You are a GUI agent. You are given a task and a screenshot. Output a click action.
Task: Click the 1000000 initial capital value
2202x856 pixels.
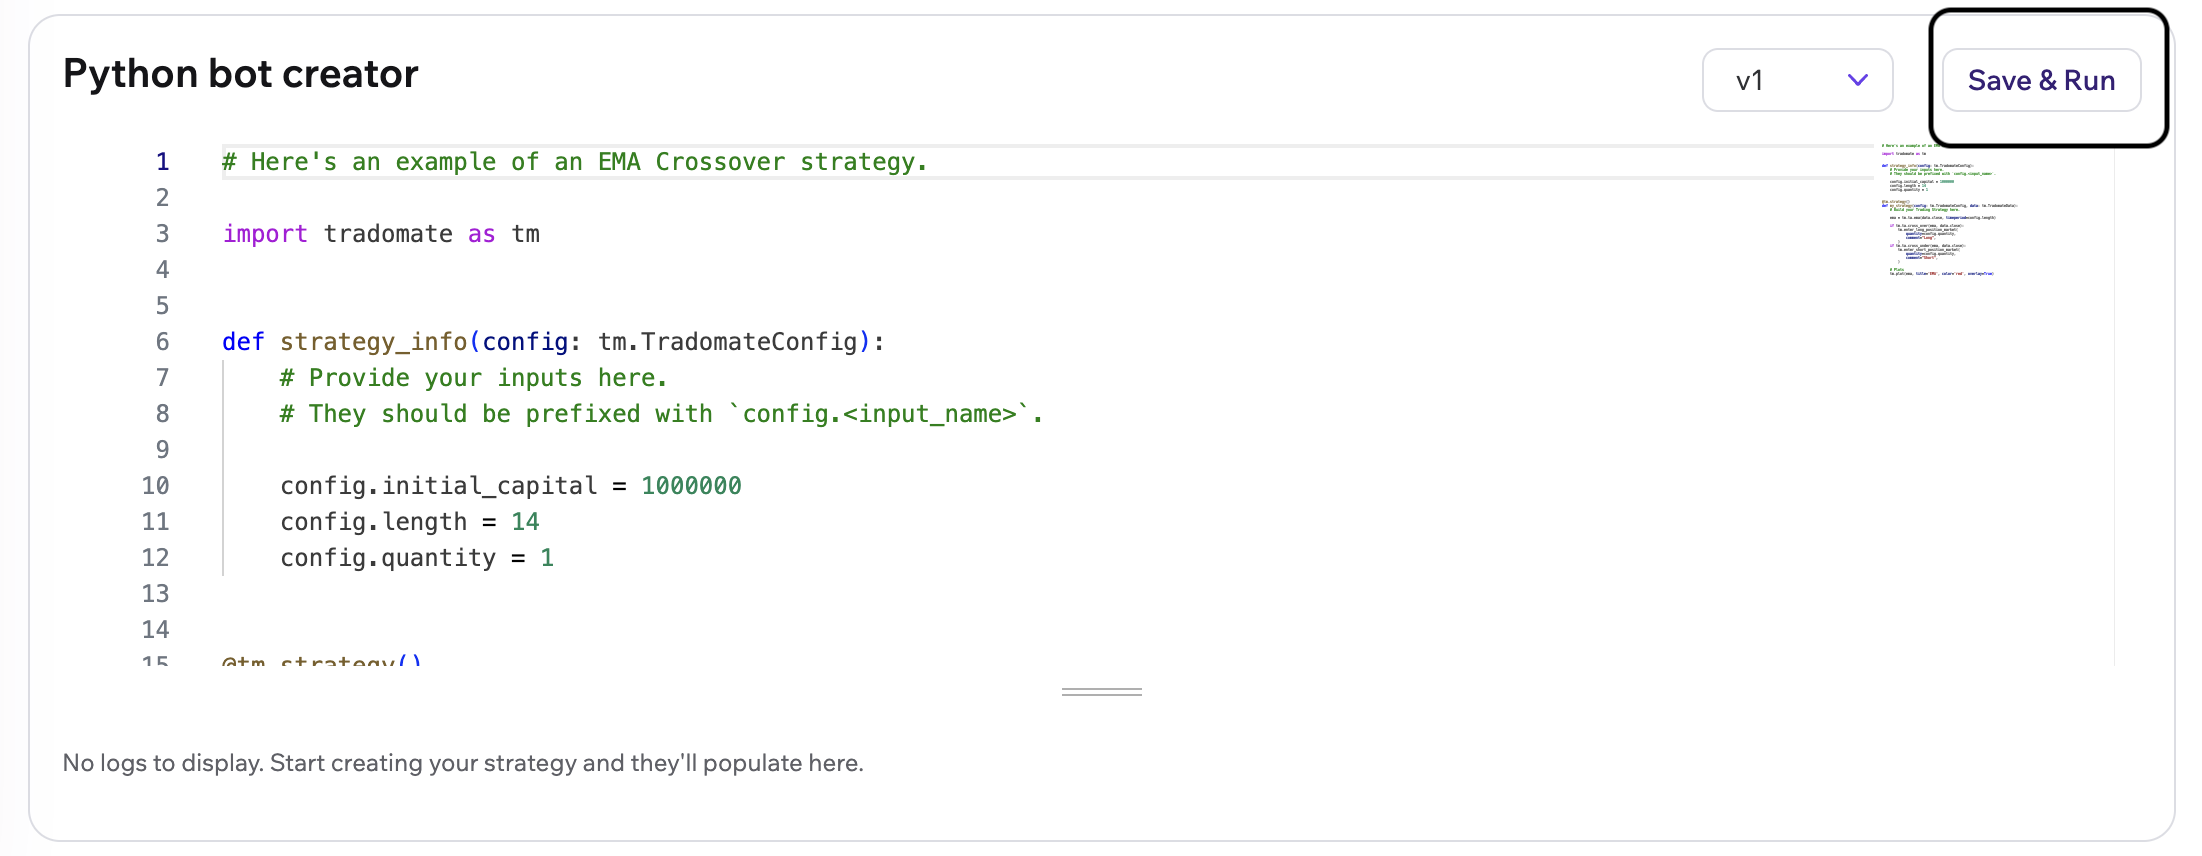click(x=691, y=486)
